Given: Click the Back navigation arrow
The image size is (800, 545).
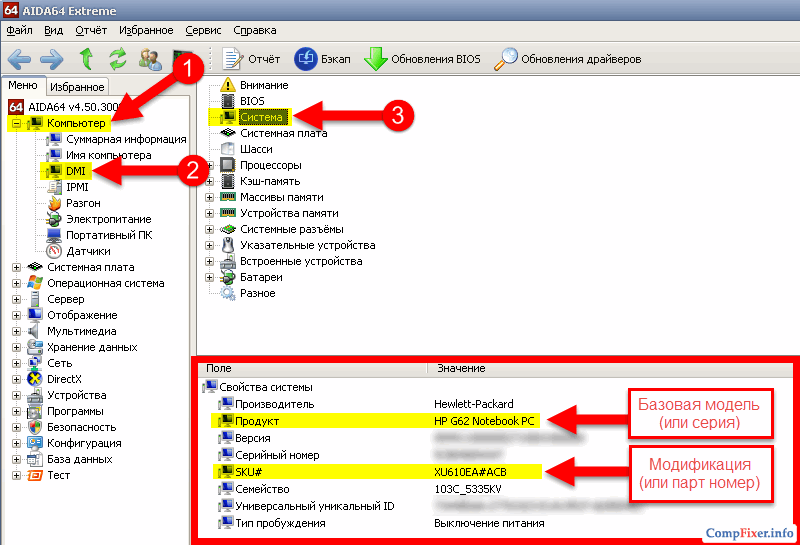Looking at the screenshot, I should pos(19,60).
